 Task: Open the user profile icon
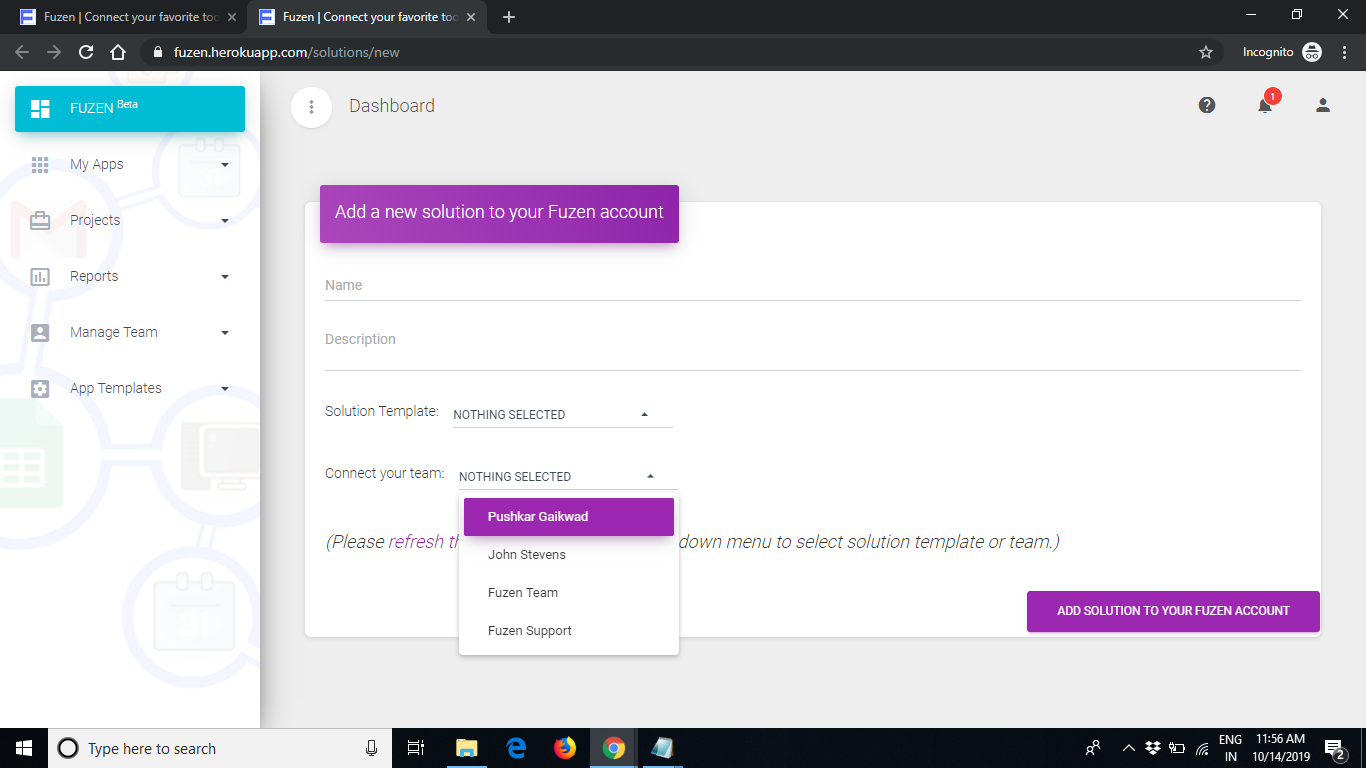[1323, 105]
